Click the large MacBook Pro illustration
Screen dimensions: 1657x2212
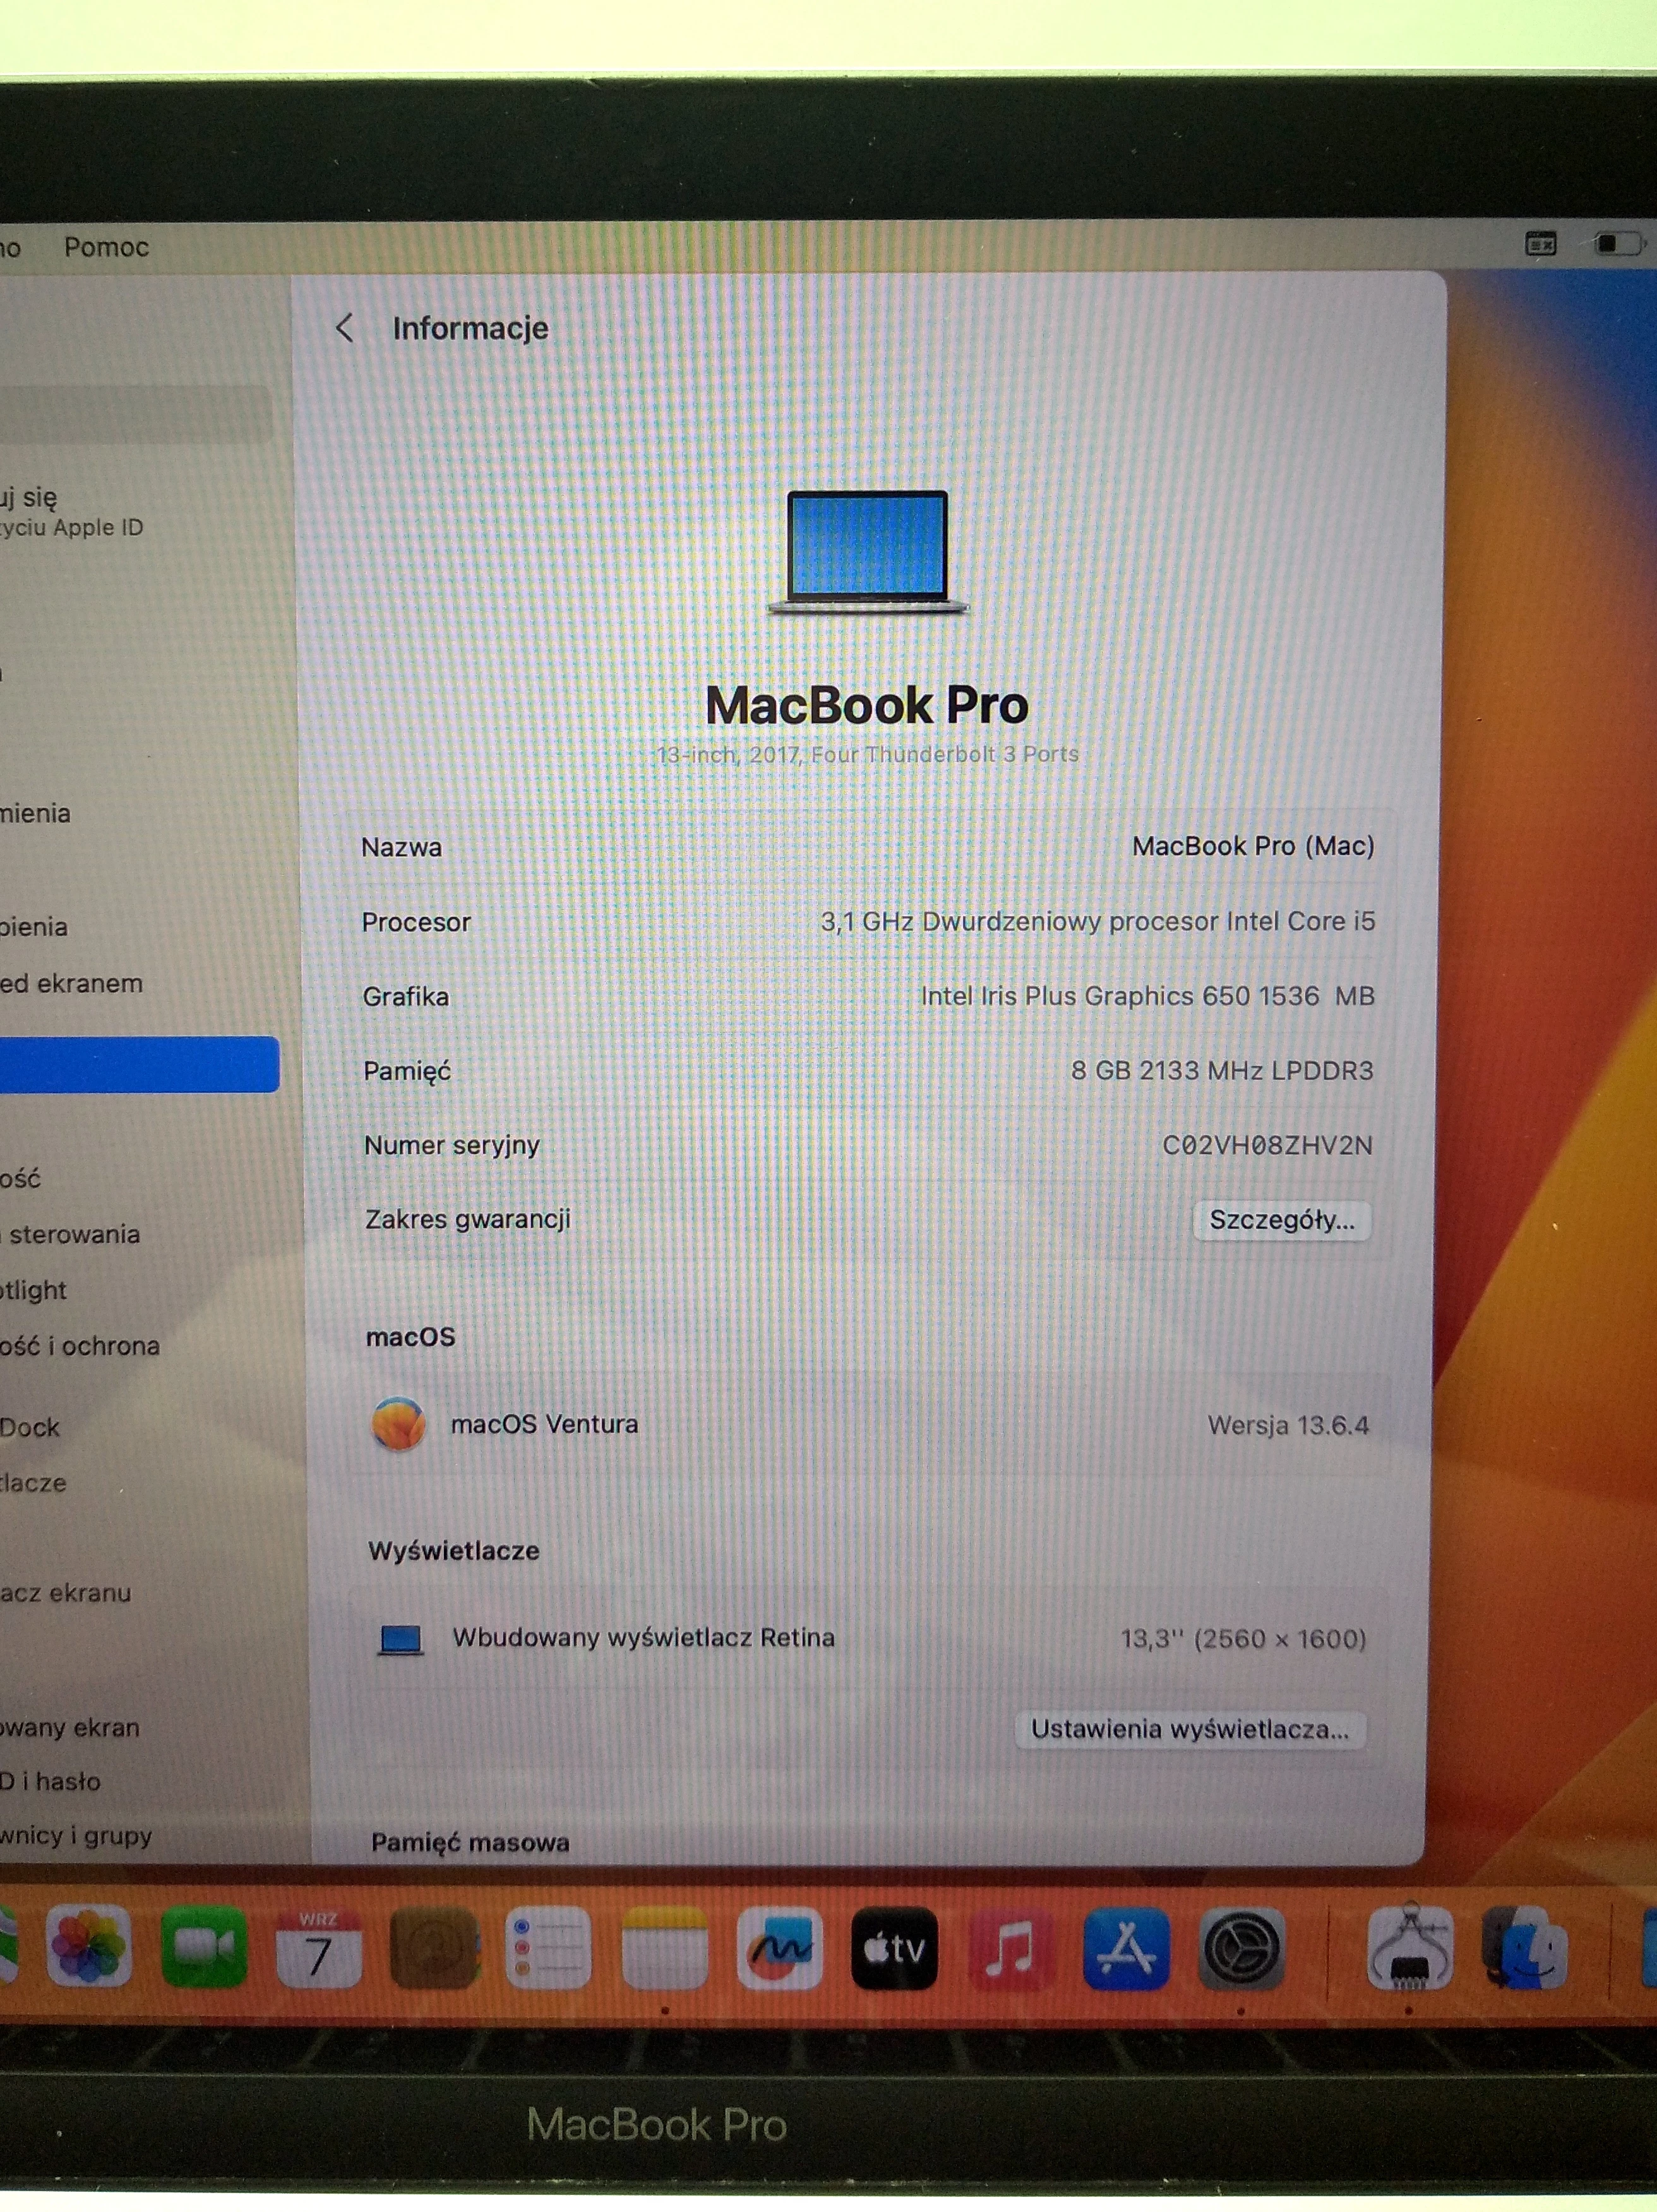[x=867, y=552]
